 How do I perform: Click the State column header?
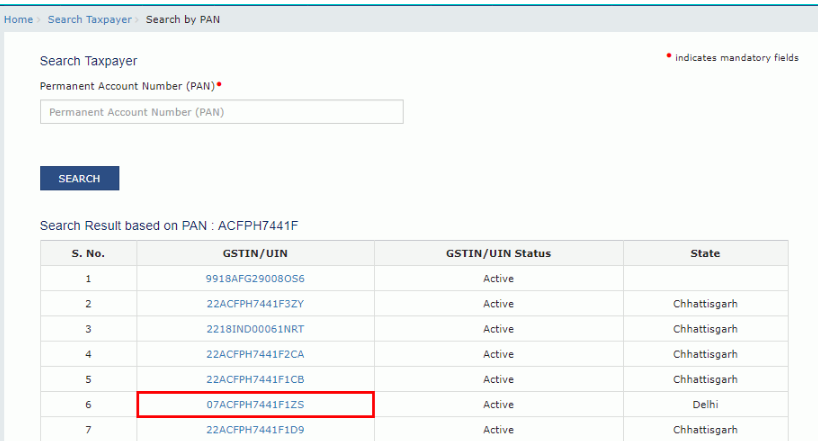705,253
